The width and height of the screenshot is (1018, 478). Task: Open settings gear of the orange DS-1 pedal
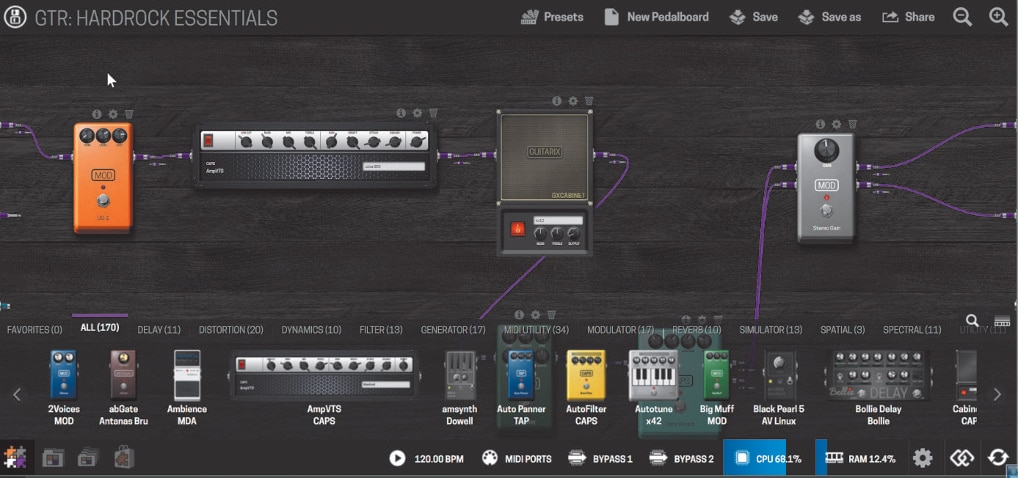pyautogui.click(x=113, y=114)
